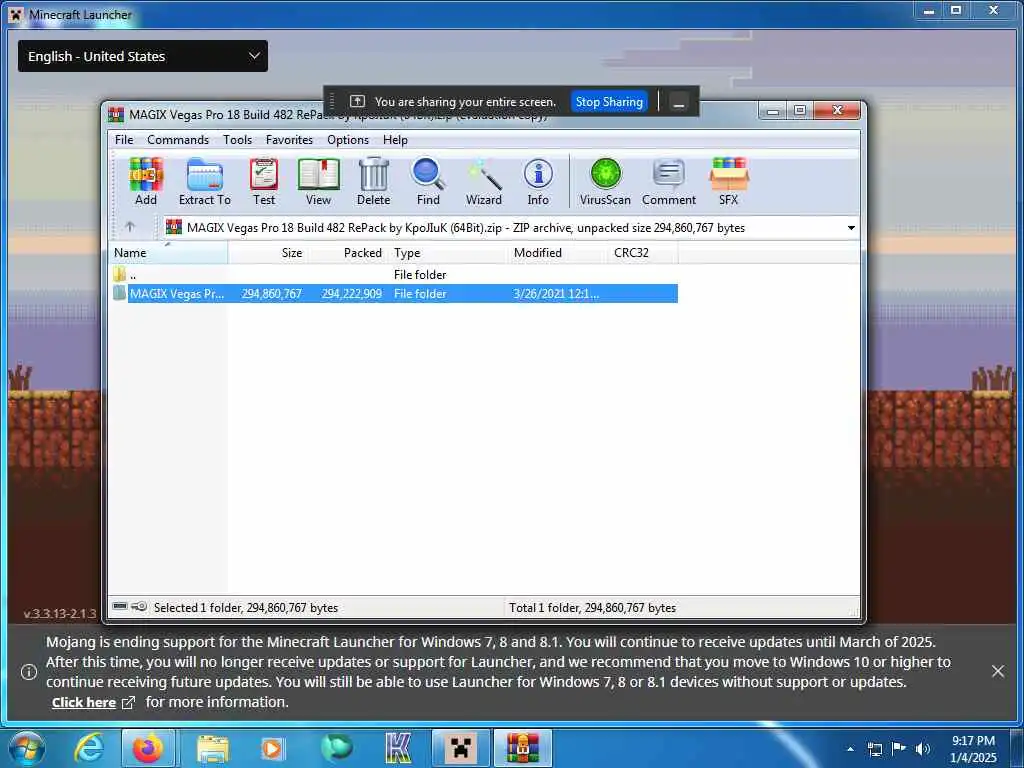This screenshot has width=1024, height=768.
Task: Sort by CRC32 column header
Action: click(x=643, y=253)
